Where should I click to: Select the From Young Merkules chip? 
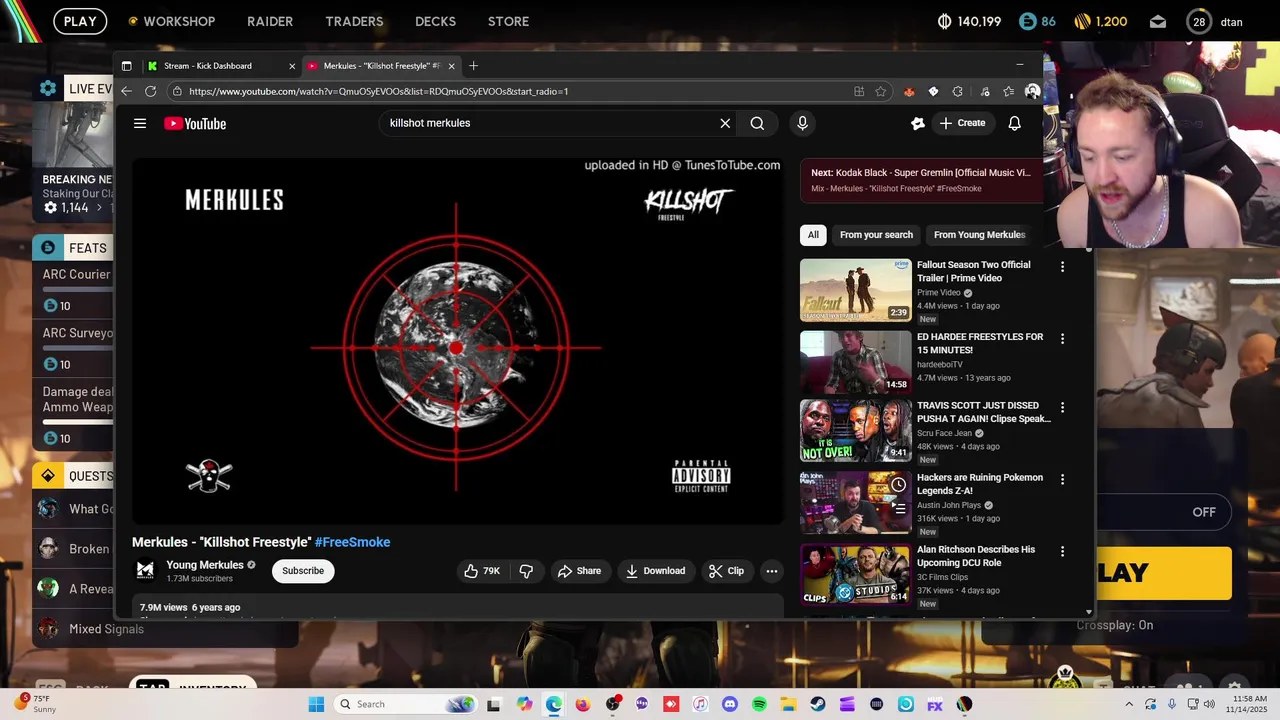tap(979, 235)
